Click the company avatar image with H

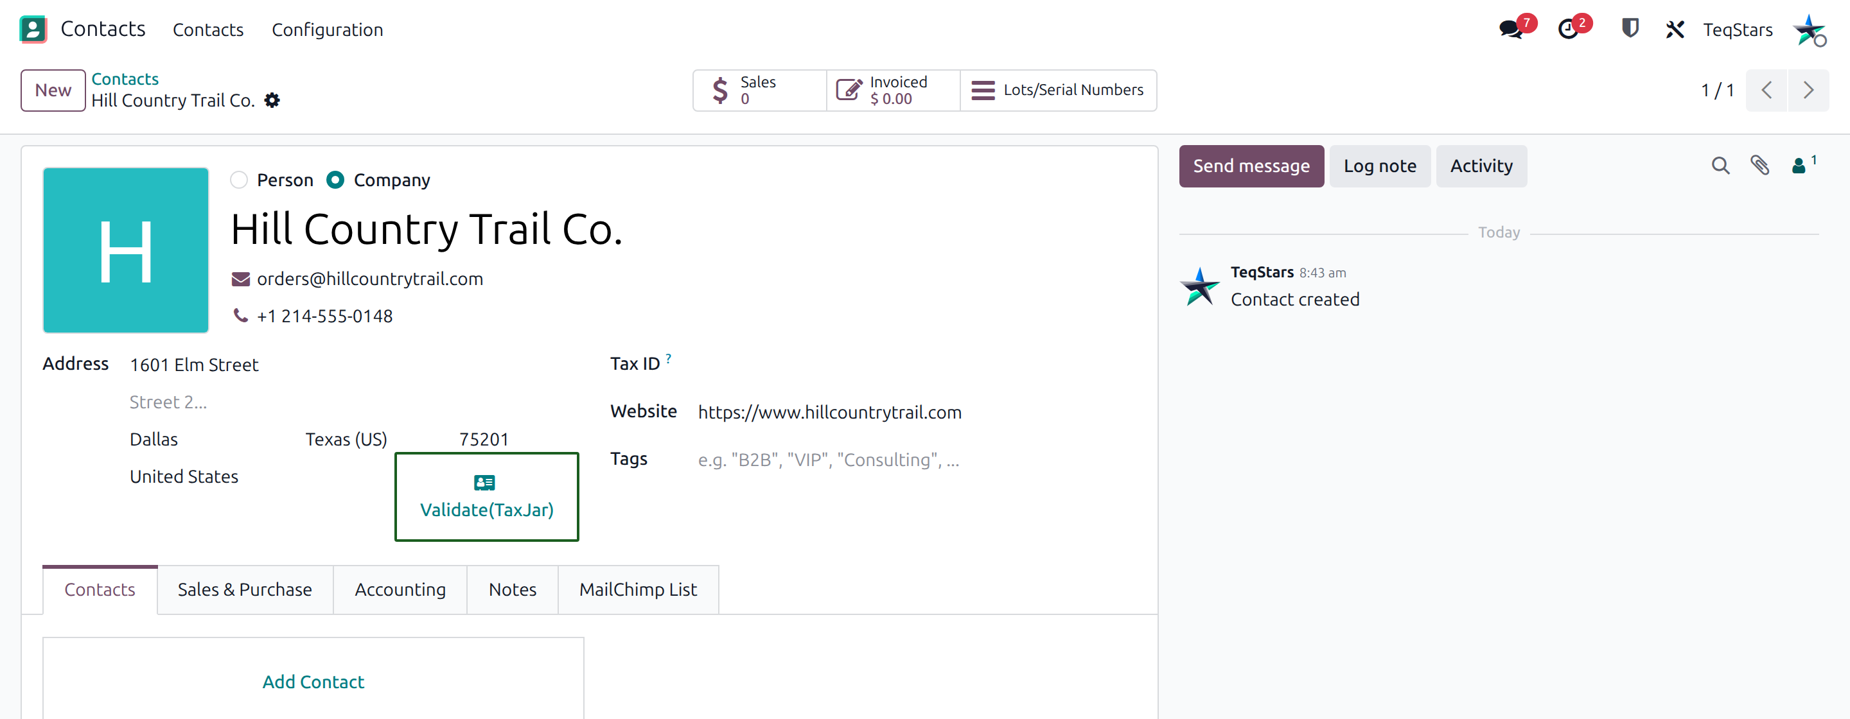pos(126,250)
